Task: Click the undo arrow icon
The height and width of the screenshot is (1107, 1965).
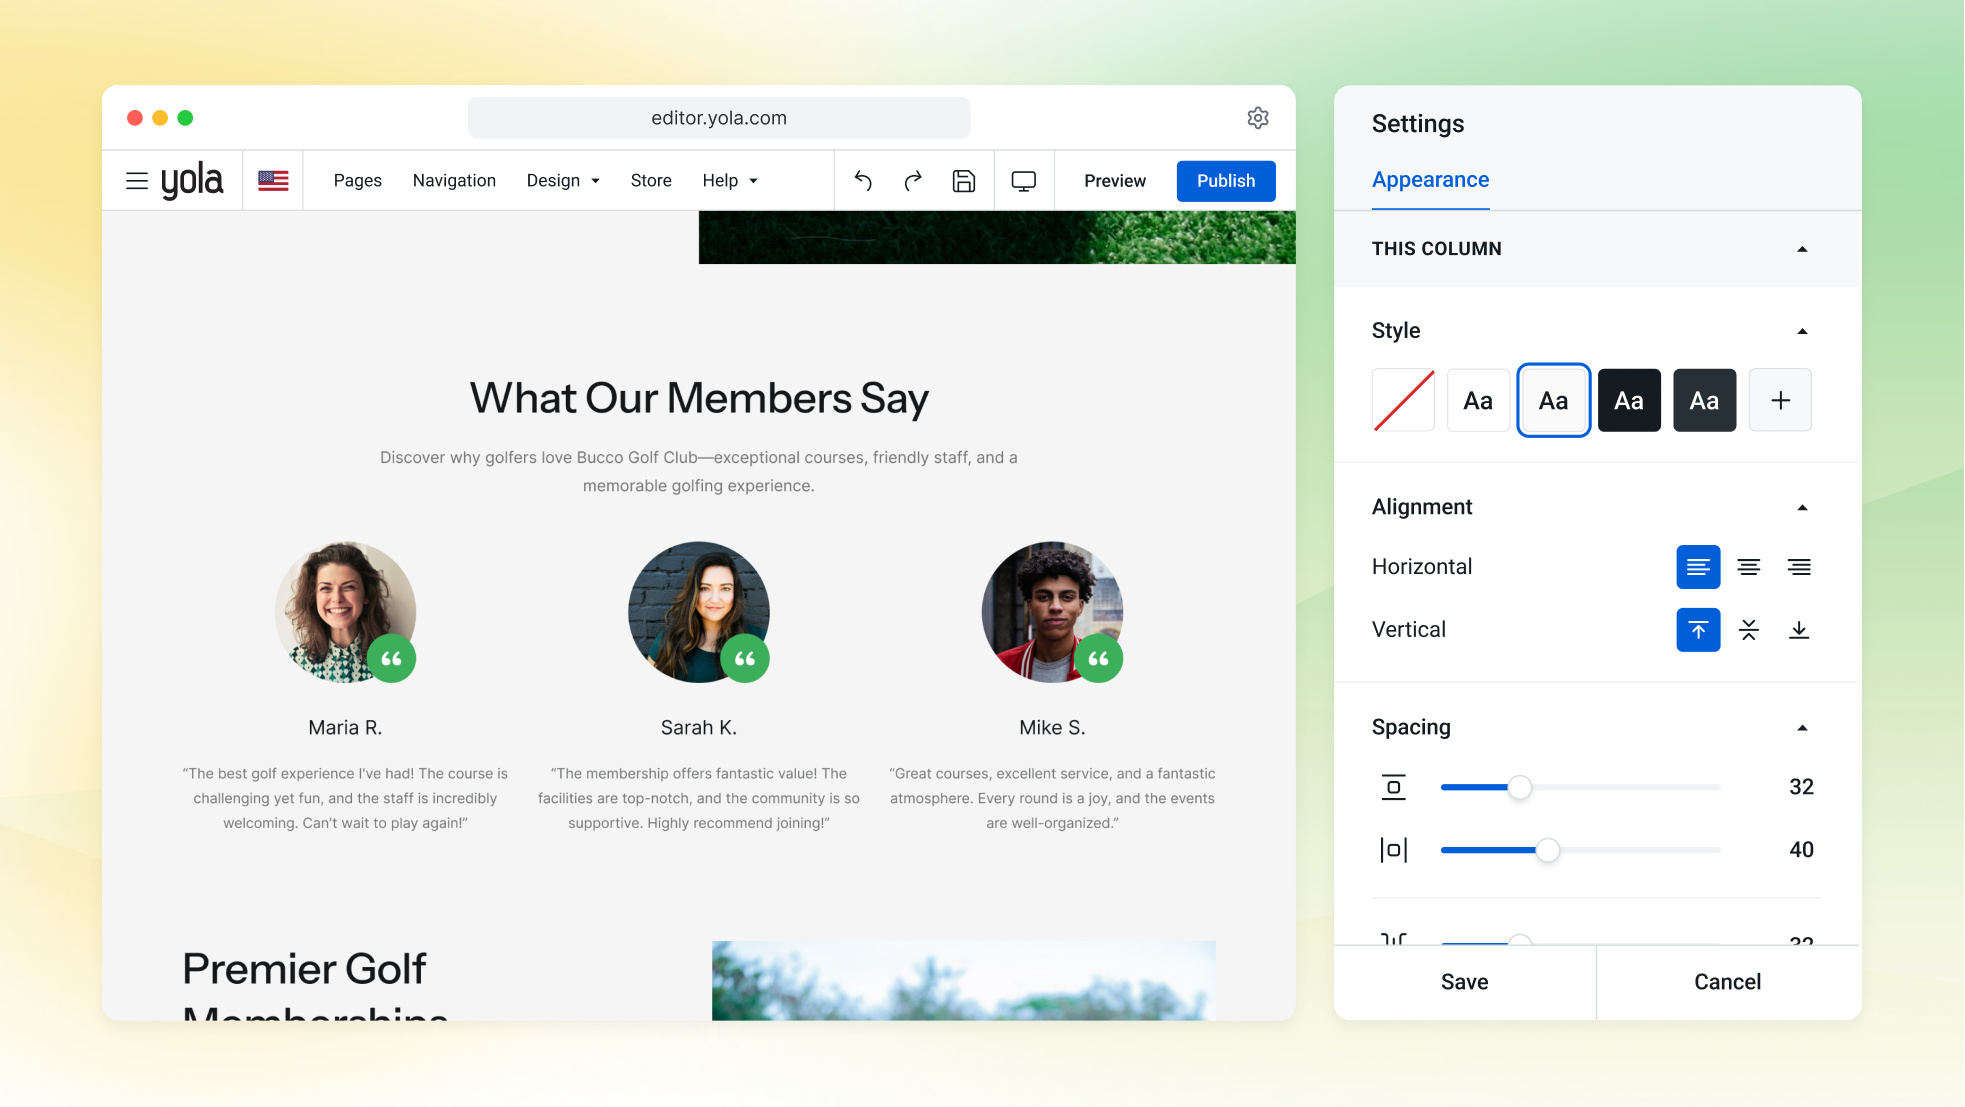Action: [863, 181]
